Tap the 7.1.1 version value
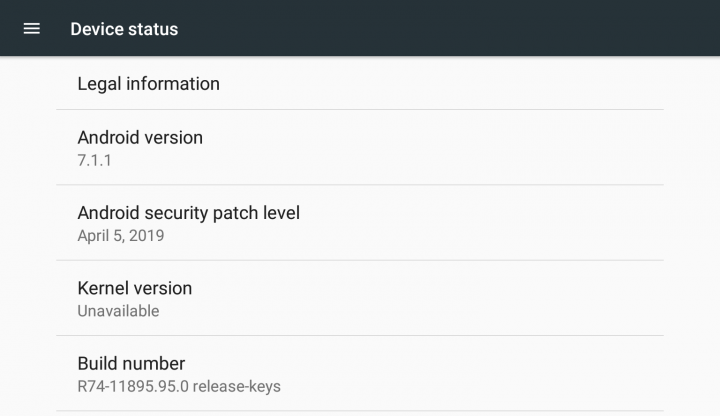720x416 pixels. 94,160
